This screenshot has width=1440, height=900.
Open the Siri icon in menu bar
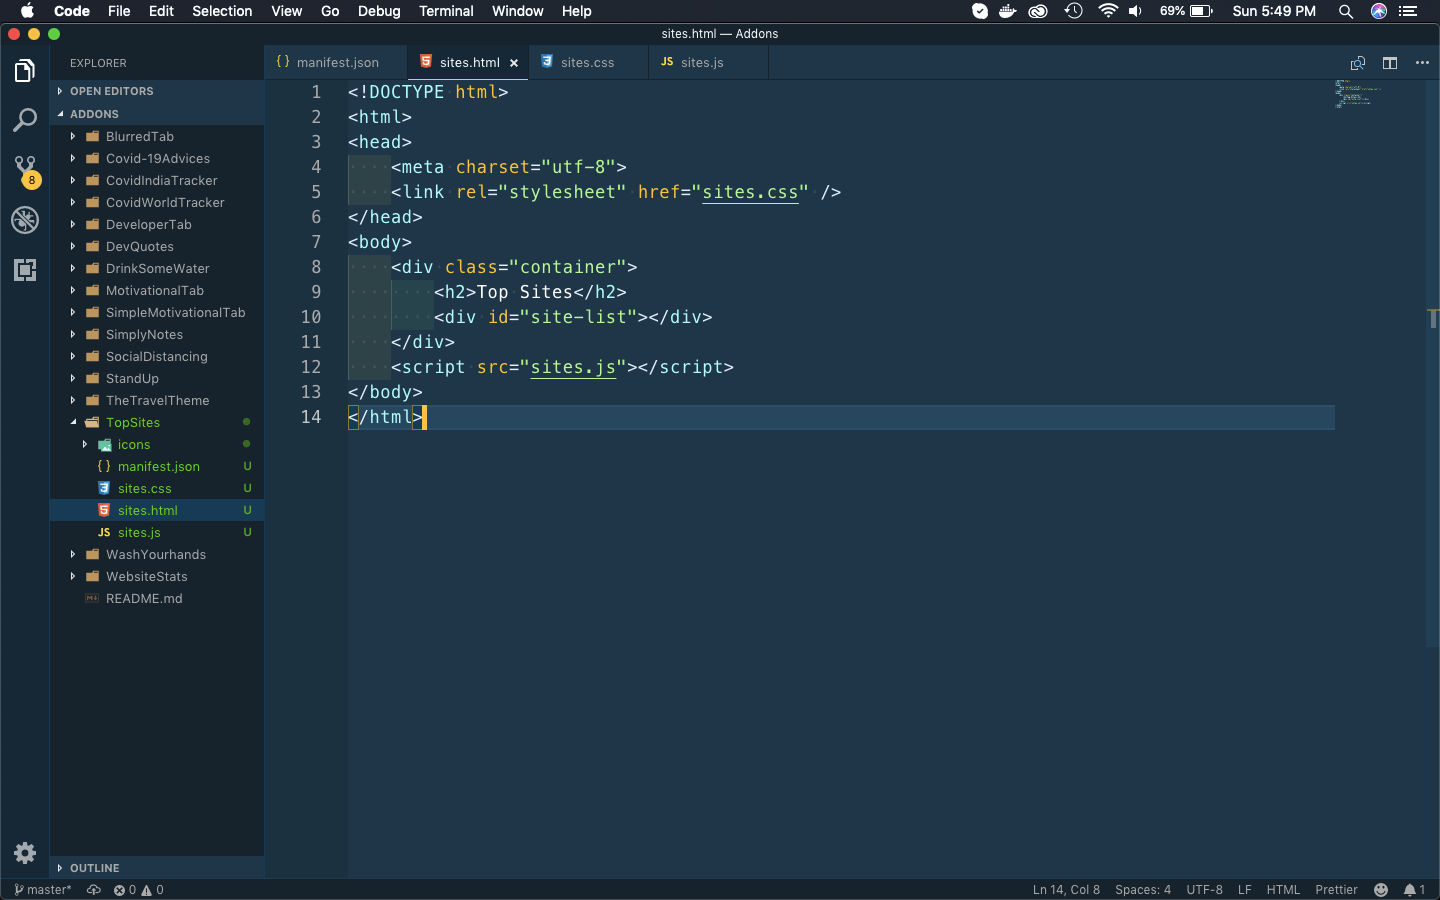1379,11
